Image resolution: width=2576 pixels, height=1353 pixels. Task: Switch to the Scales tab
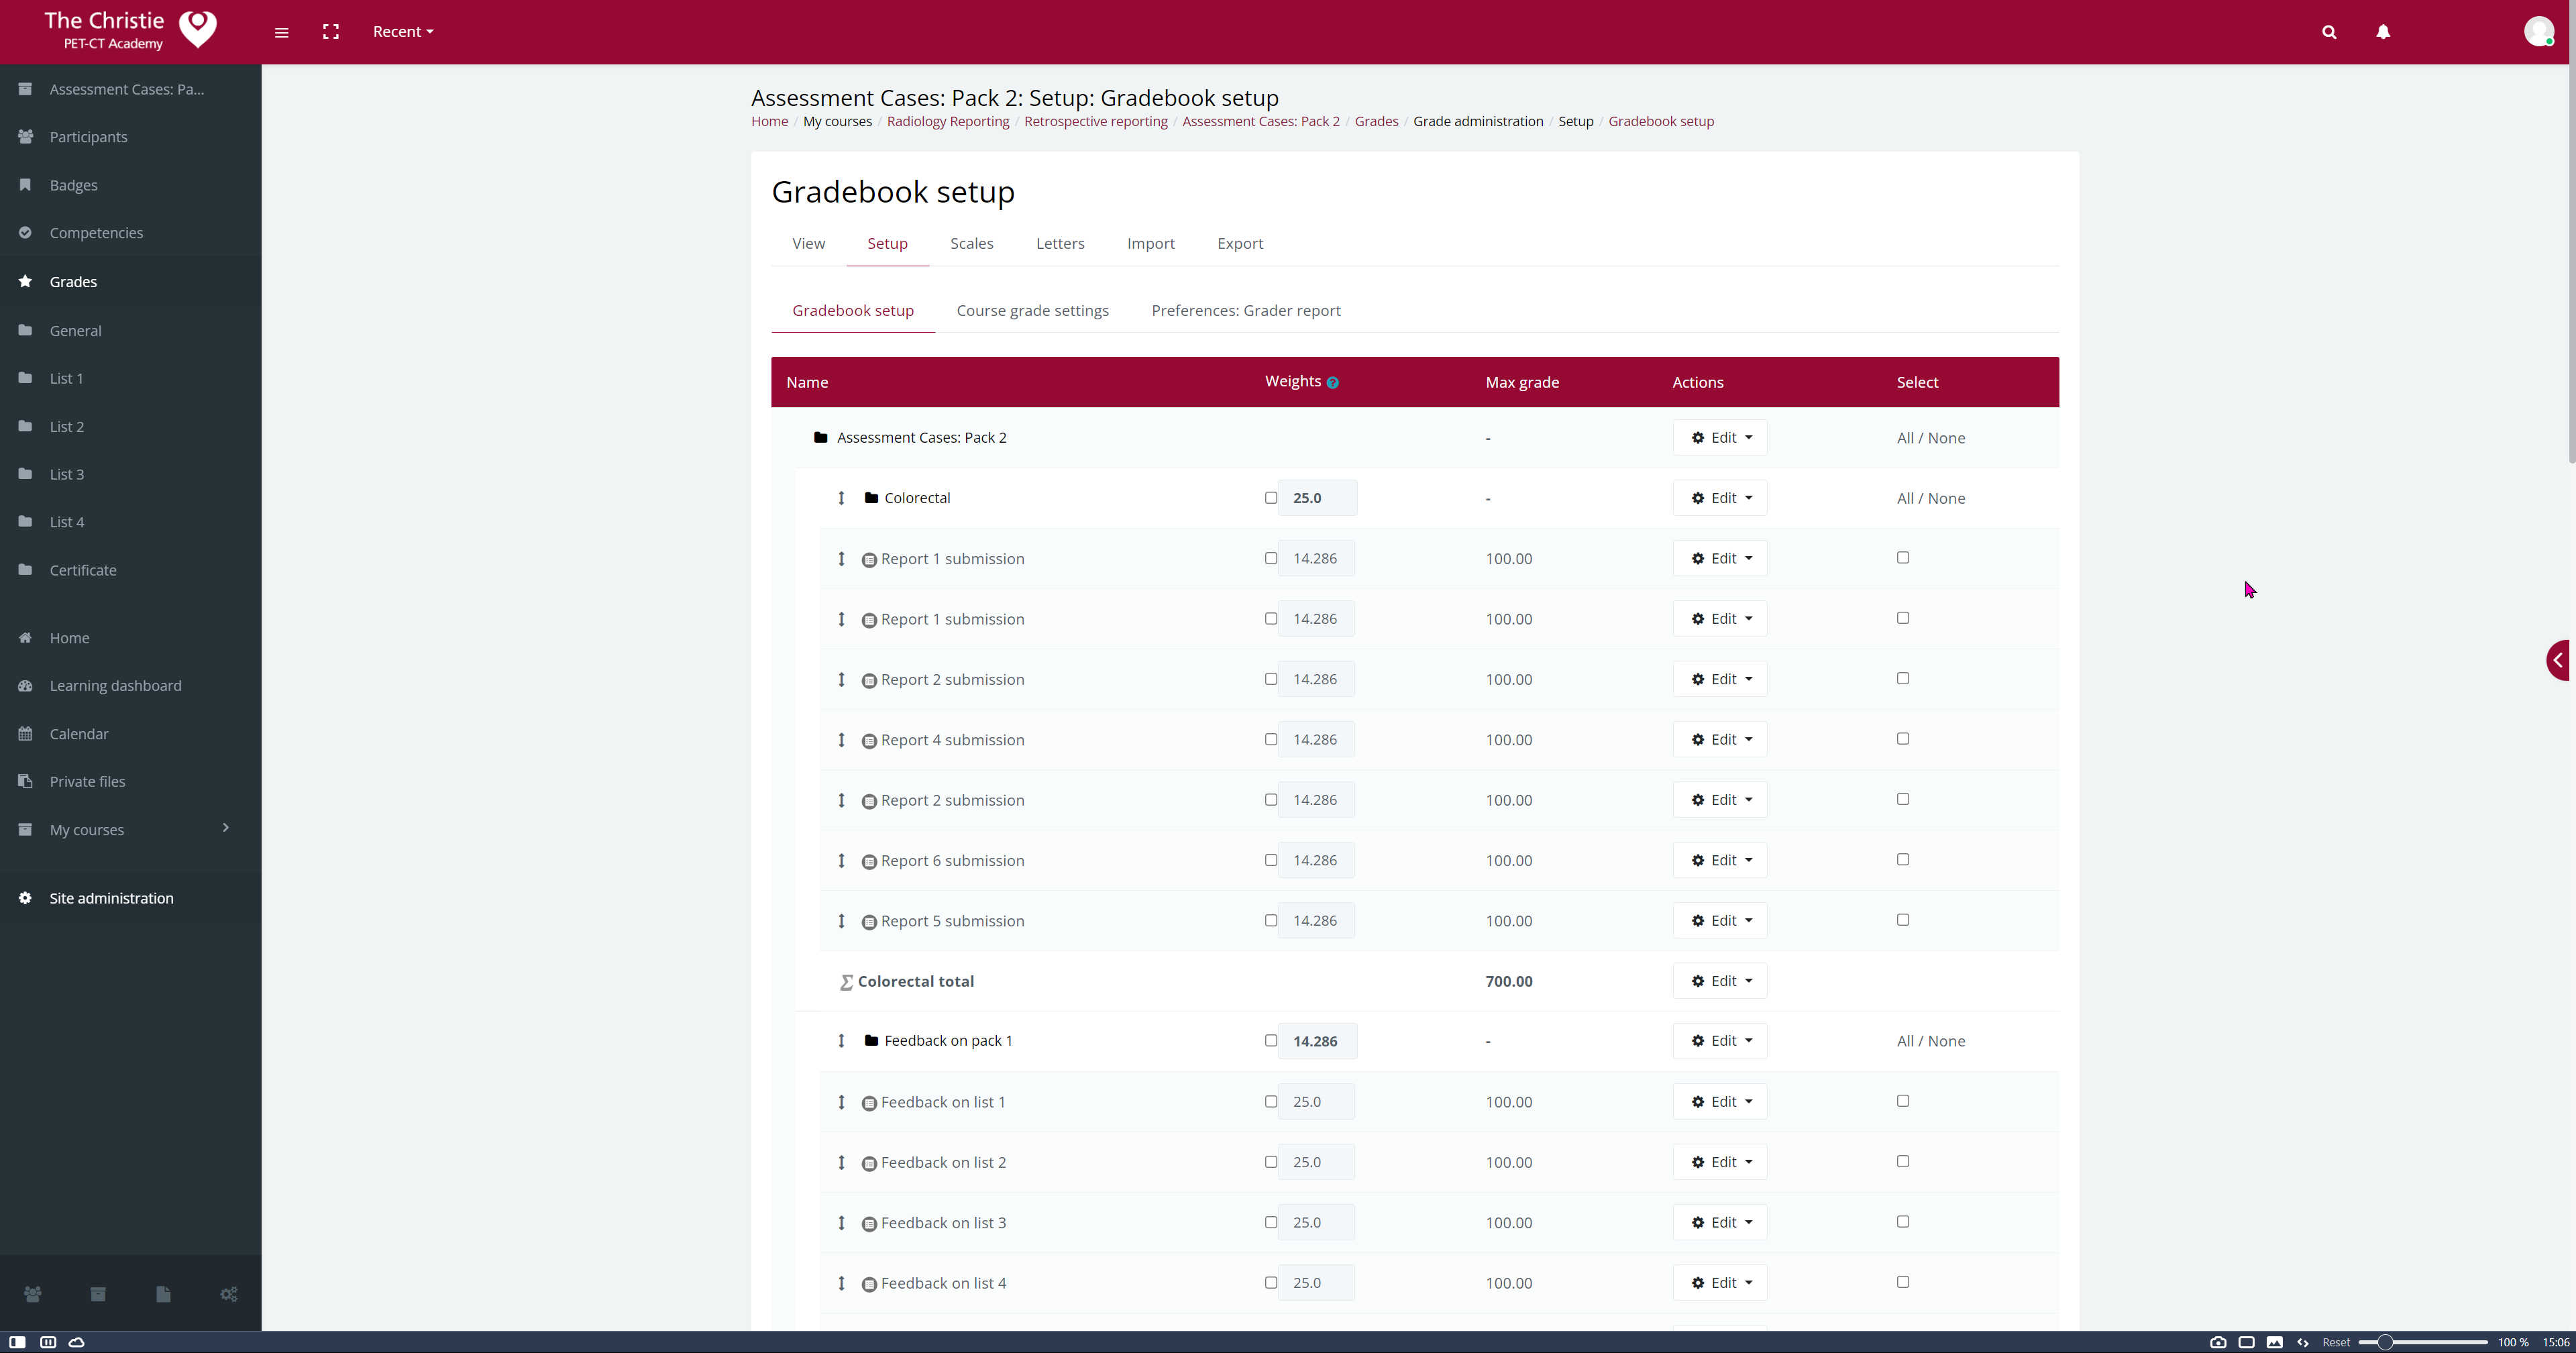click(x=971, y=244)
